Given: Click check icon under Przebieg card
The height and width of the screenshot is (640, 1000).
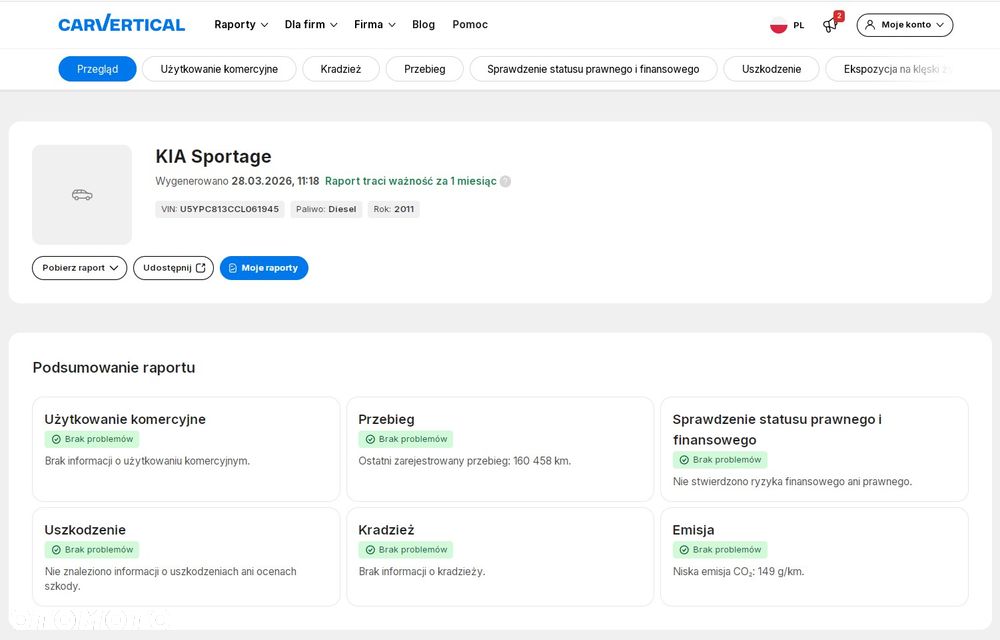Looking at the screenshot, I should pyautogui.click(x=370, y=439).
